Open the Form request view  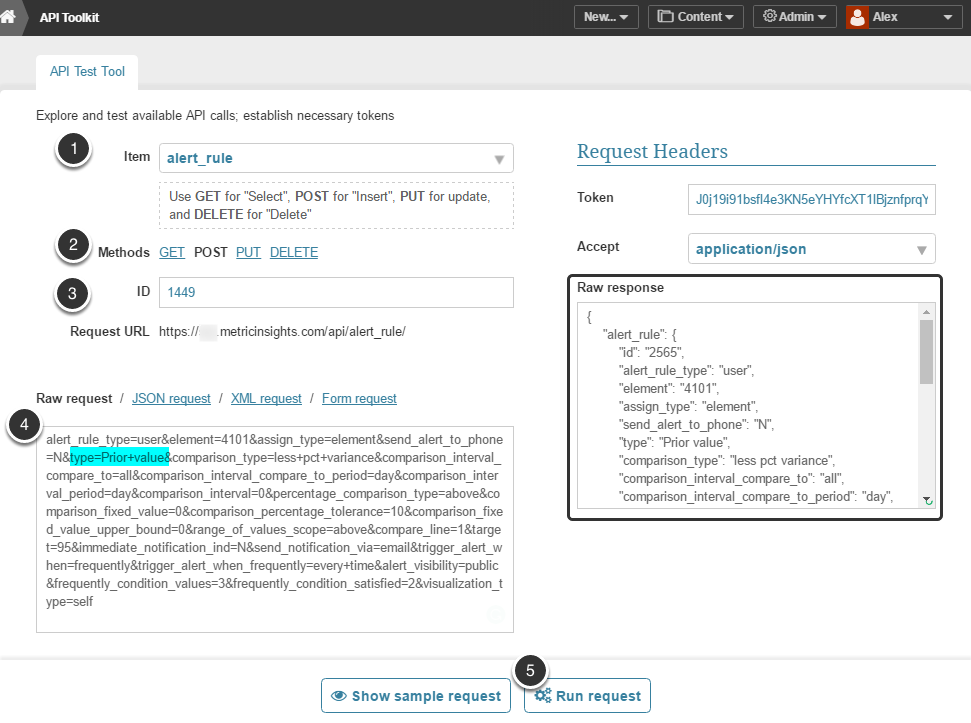(x=359, y=398)
